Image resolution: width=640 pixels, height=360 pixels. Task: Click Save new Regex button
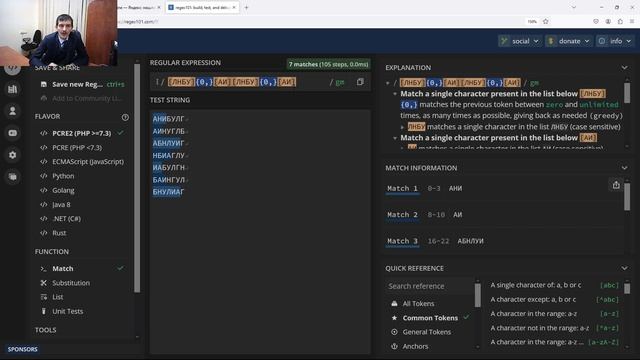coord(82,84)
